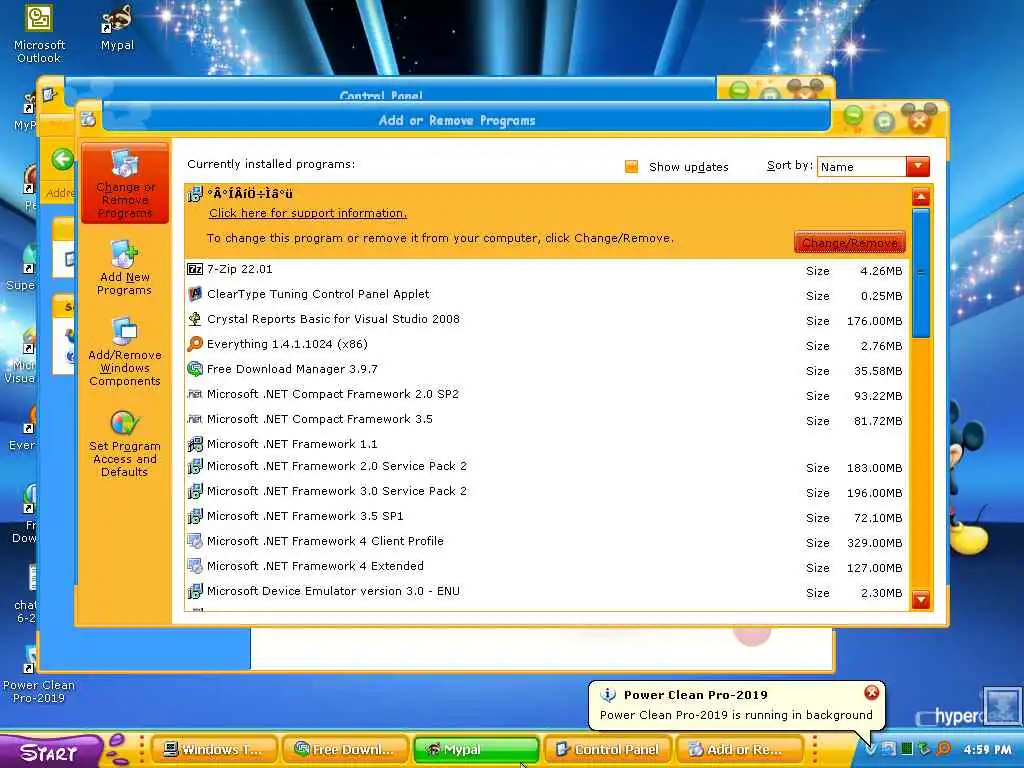Image resolution: width=1024 pixels, height=768 pixels.
Task: Open Set Program Access and Defaults icon
Action: [124, 423]
